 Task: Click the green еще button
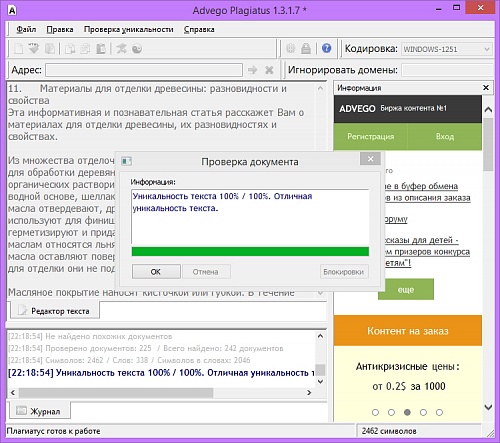[x=406, y=289]
